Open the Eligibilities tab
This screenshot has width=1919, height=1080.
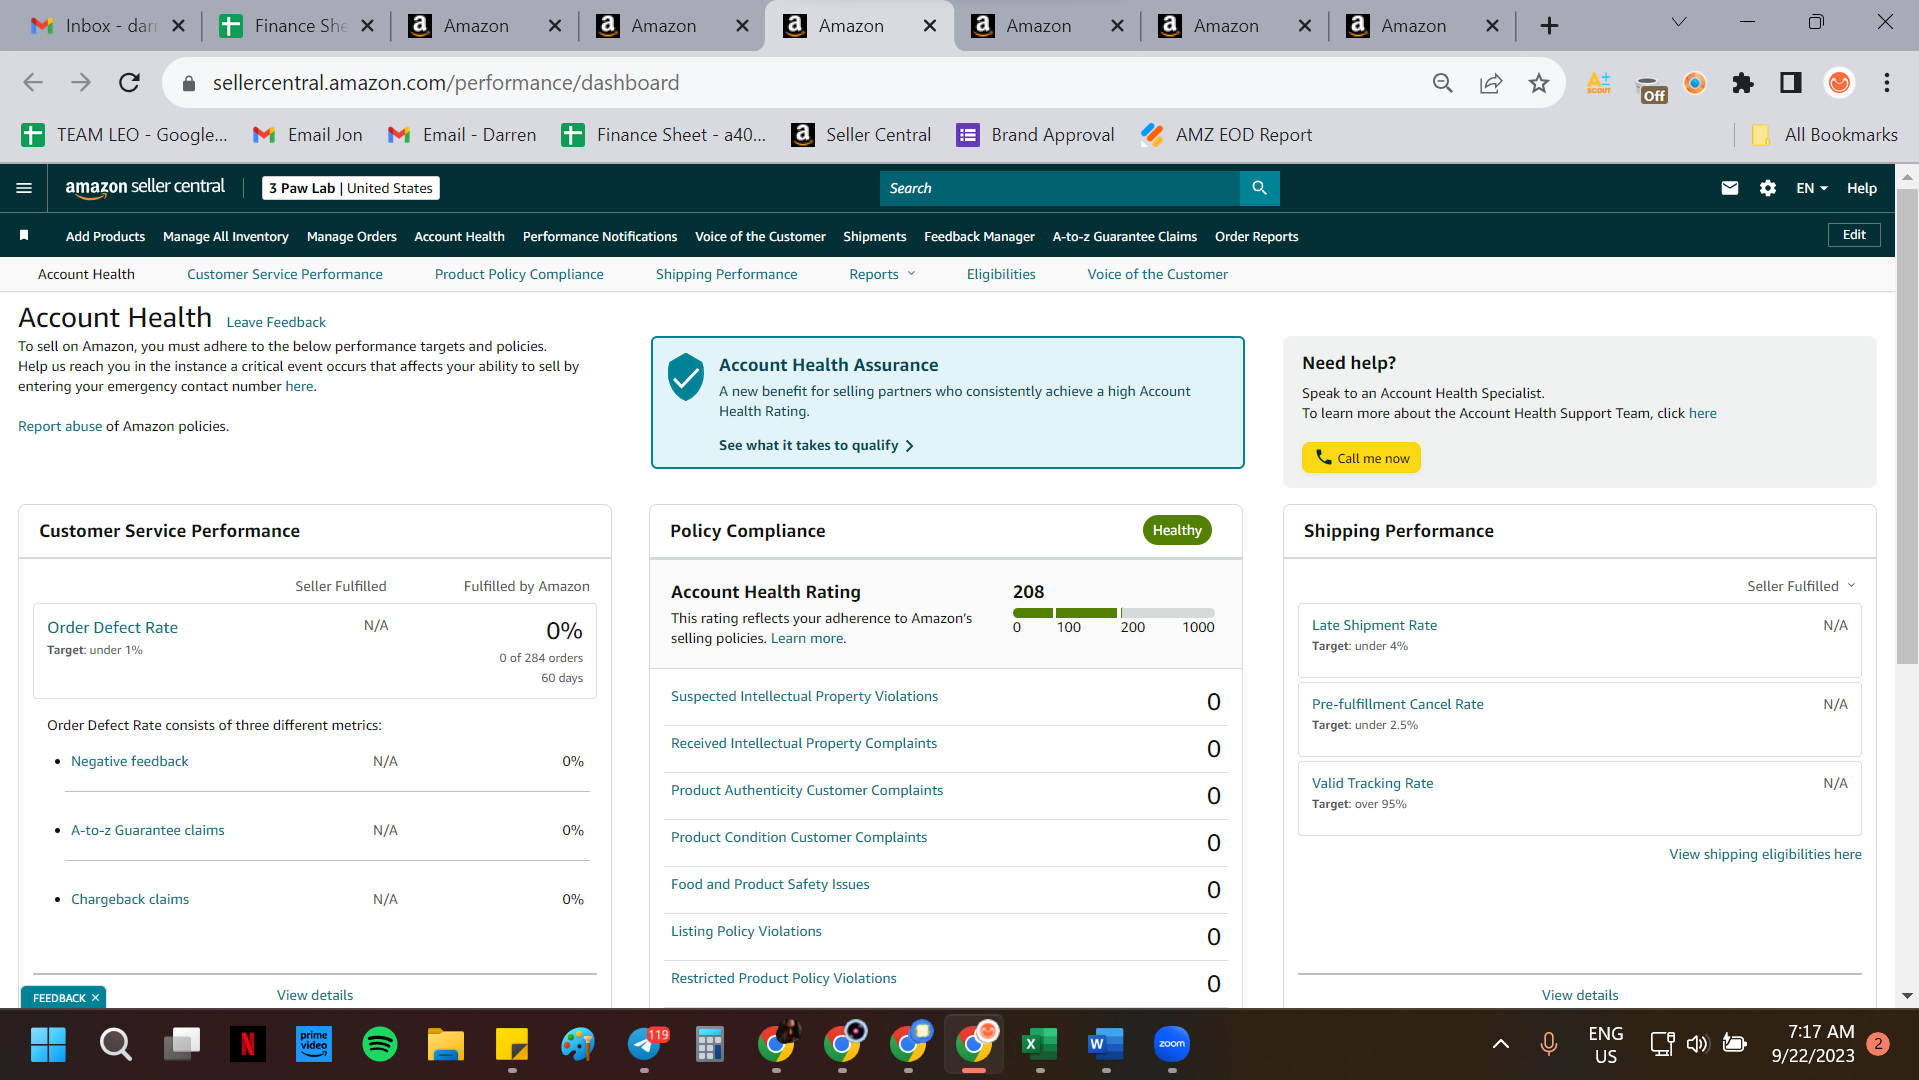tap(1001, 274)
